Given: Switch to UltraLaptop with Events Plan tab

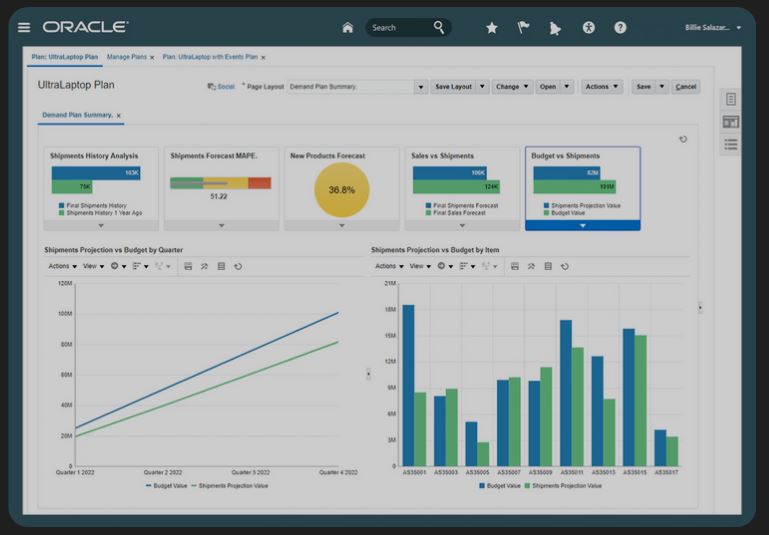Looking at the screenshot, I should (x=211, y=57).
